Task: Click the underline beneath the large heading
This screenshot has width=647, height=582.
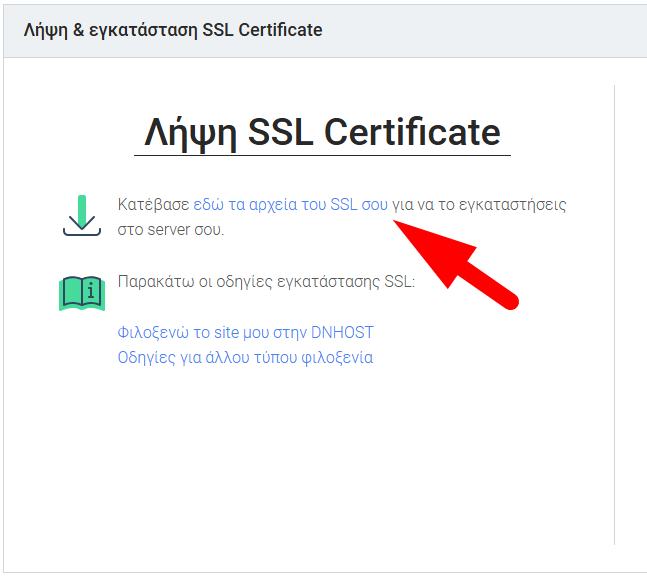Action: pyautogui.click(x=322, y=156)
